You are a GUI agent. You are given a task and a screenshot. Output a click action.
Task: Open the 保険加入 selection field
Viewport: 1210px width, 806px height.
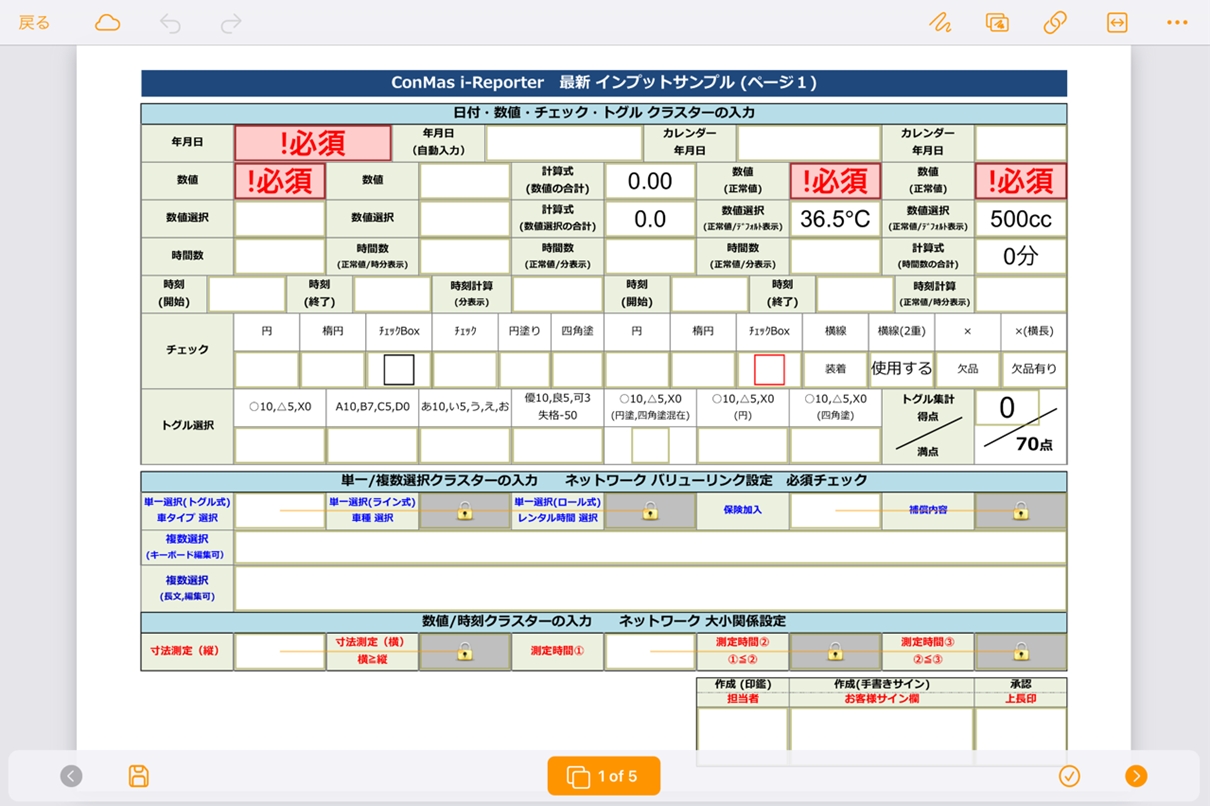pyautogui.click(x=835, y=511)
